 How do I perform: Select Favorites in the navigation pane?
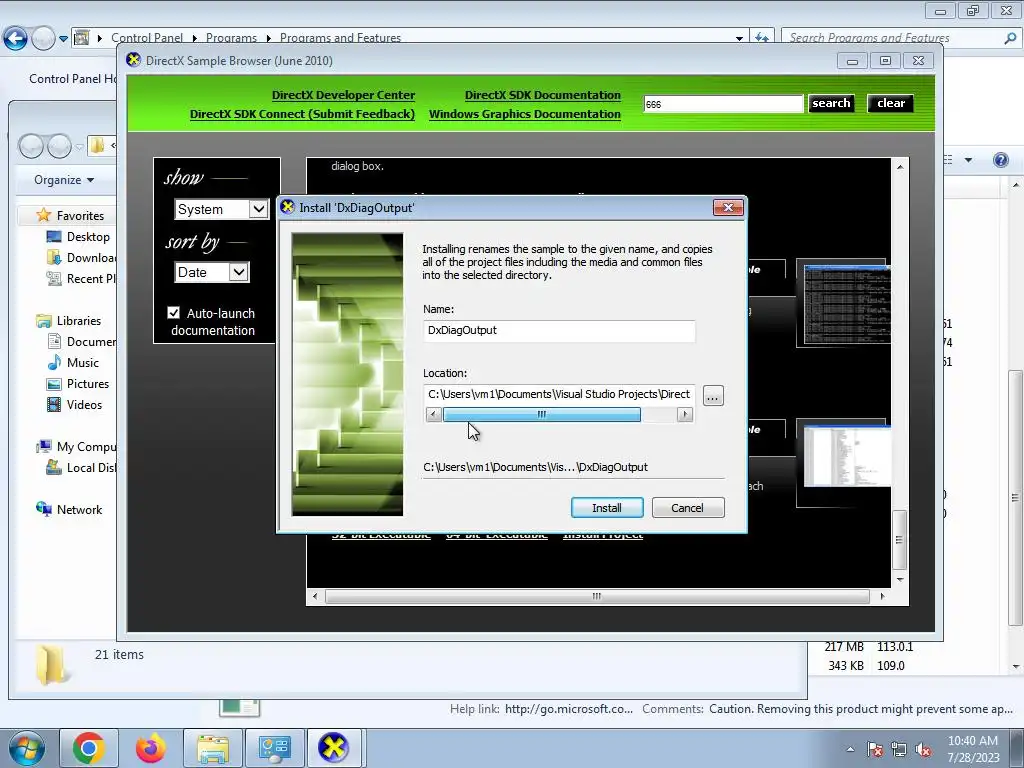80,216
